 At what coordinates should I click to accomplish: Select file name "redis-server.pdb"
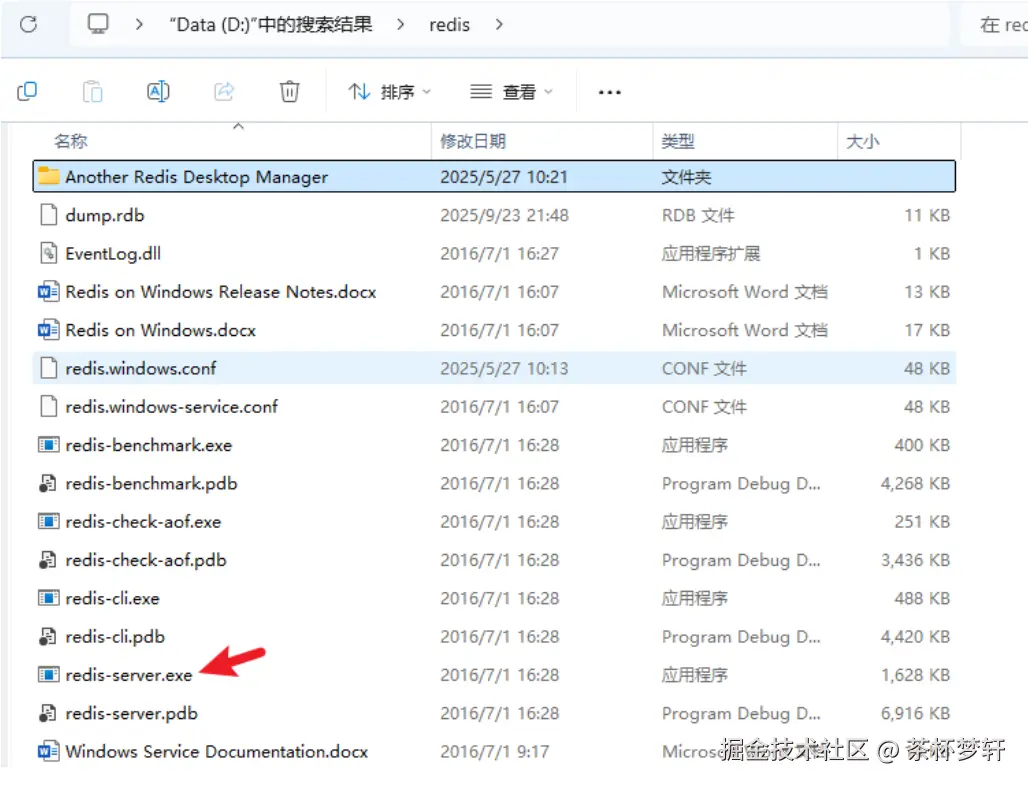pos(131,714)
